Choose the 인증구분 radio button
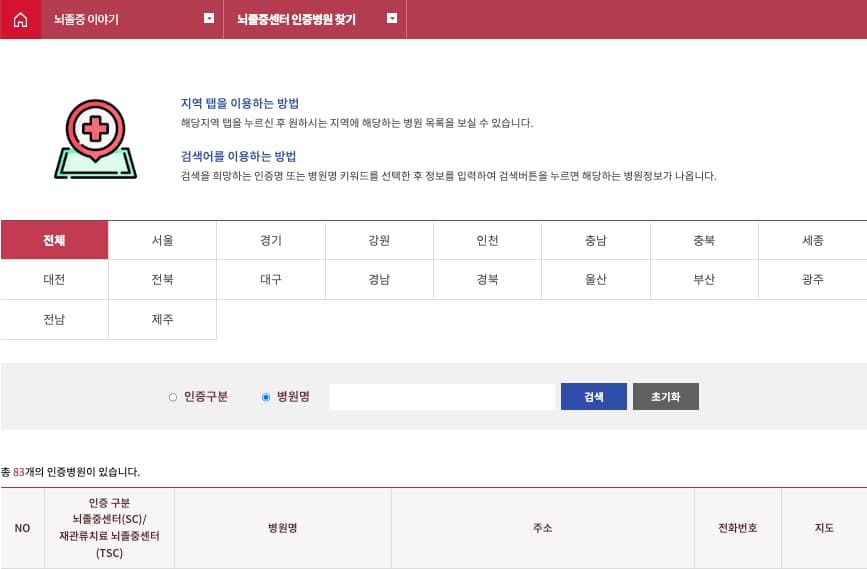The width and height of the screenshot is (867, 569). click(x=173, y=397)
